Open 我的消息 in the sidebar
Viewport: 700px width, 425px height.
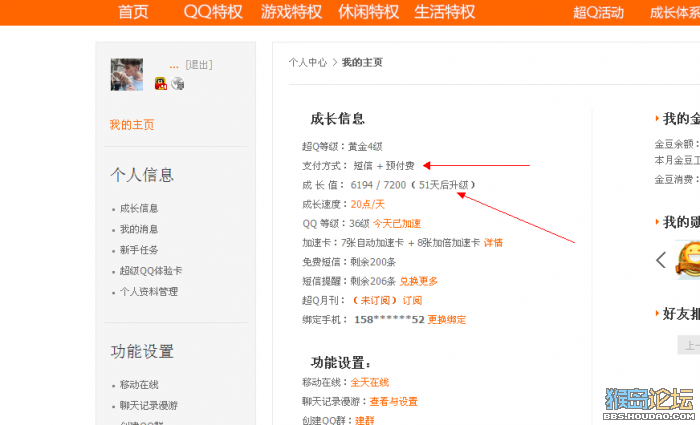pyautogui.click(x=139, y=229)
